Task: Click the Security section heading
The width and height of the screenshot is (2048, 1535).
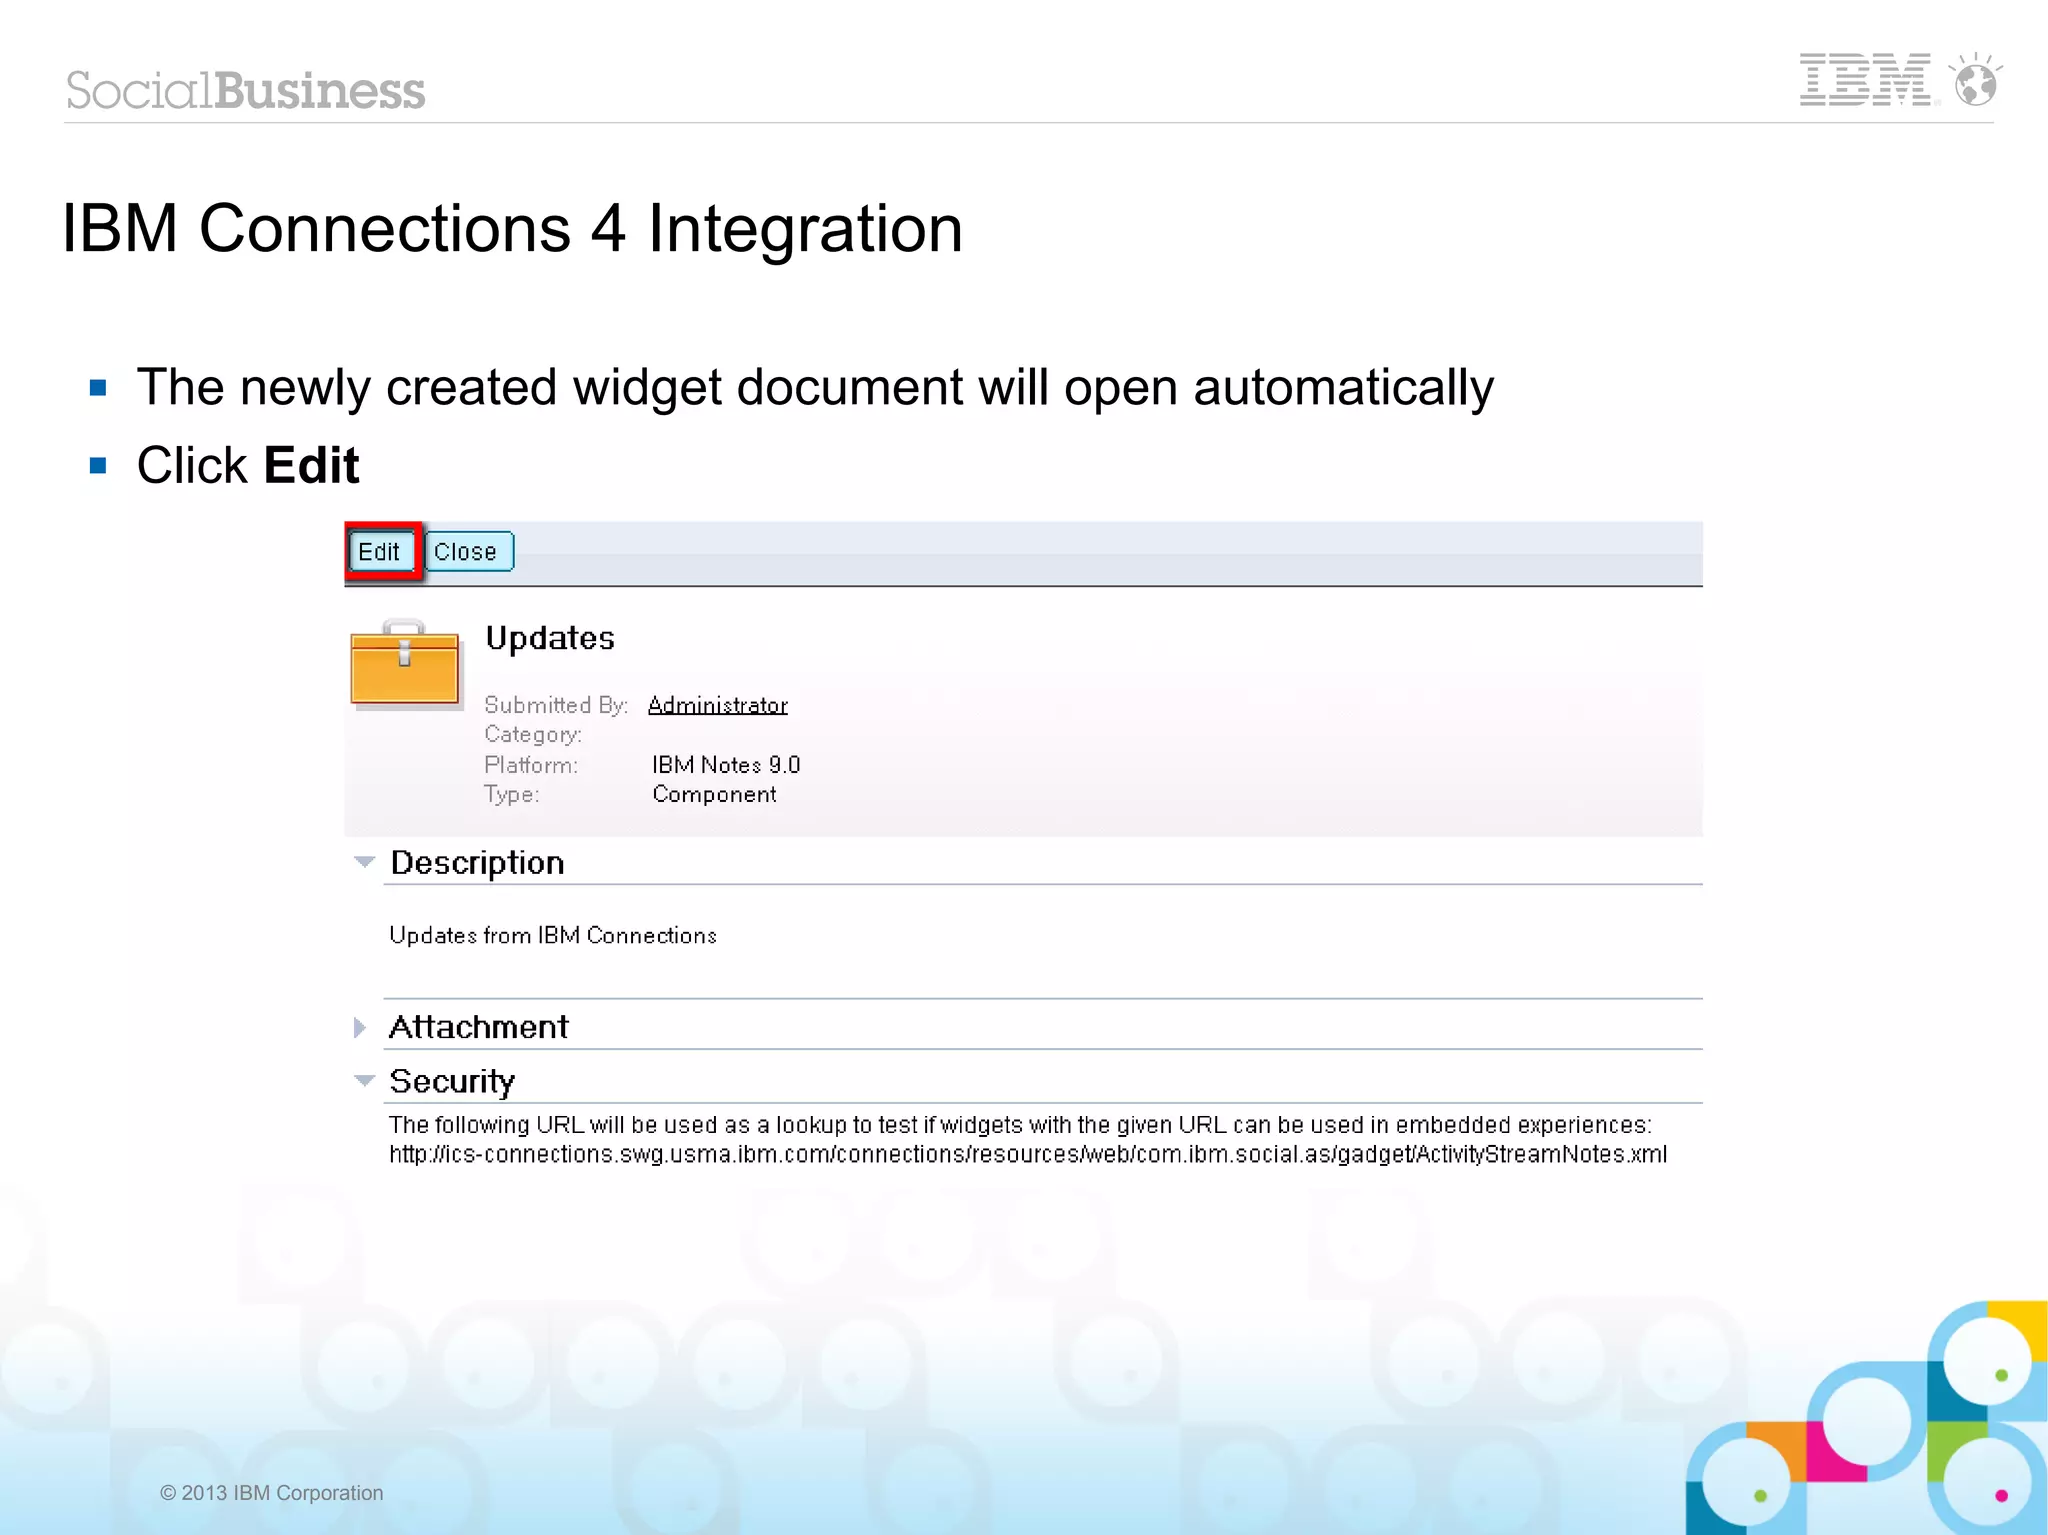Action: [x=451, y=1081]
